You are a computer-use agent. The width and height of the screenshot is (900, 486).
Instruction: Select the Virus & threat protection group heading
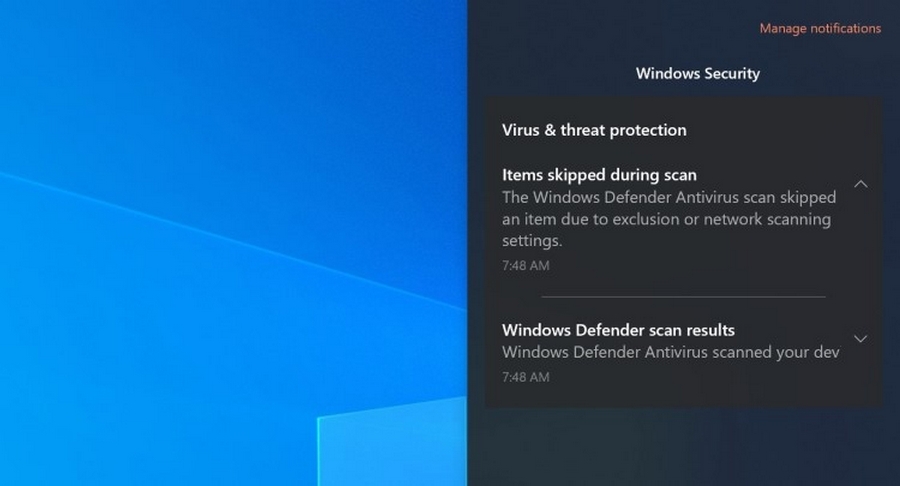[x=594, y=130]
